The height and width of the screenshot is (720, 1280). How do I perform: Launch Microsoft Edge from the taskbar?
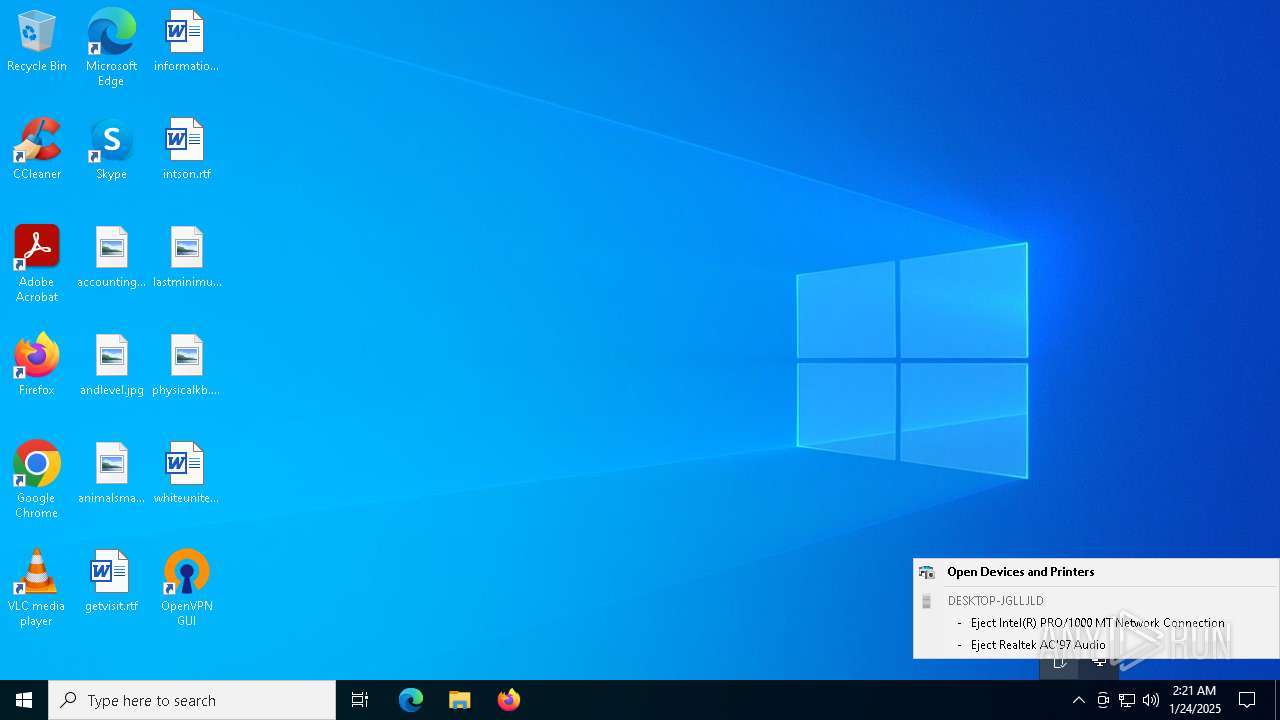tap(411, 700)
